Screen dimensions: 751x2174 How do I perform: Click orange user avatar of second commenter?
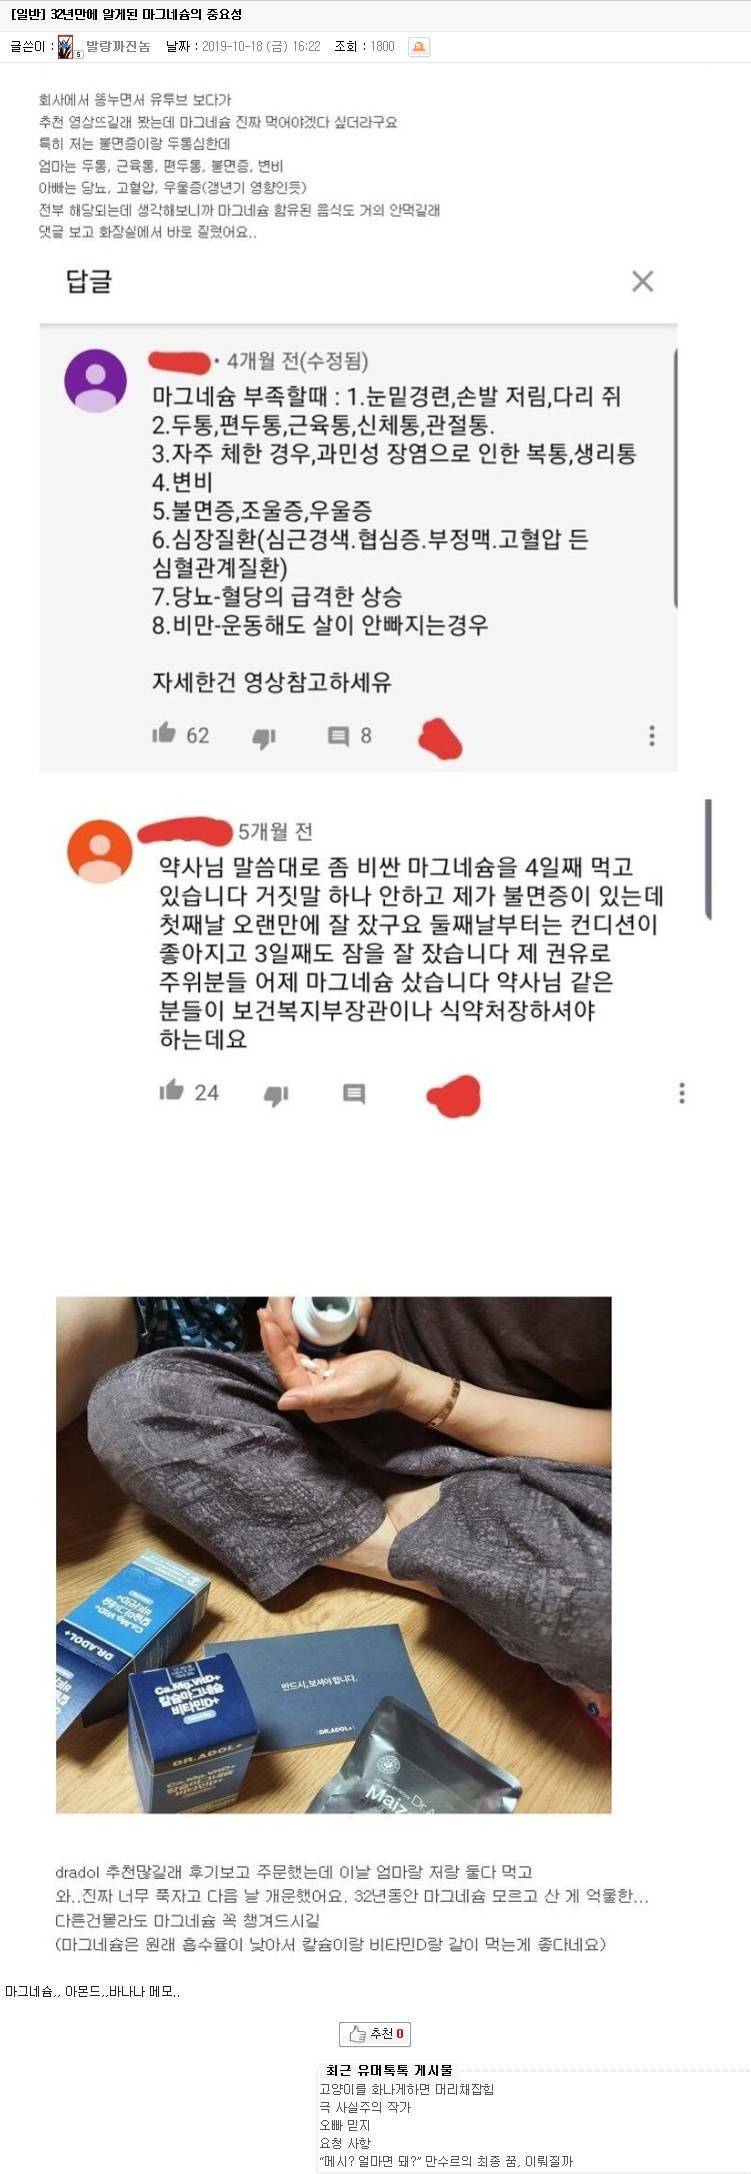(99, 851)
